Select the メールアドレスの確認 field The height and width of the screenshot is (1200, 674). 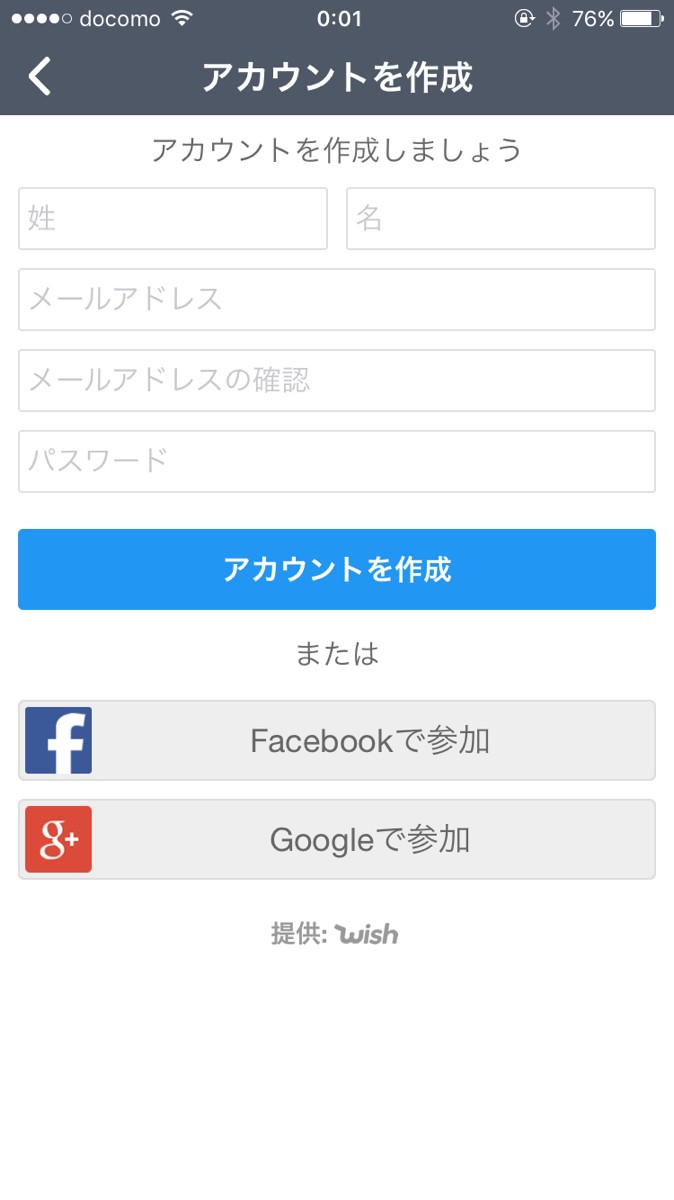coord(337,380)
